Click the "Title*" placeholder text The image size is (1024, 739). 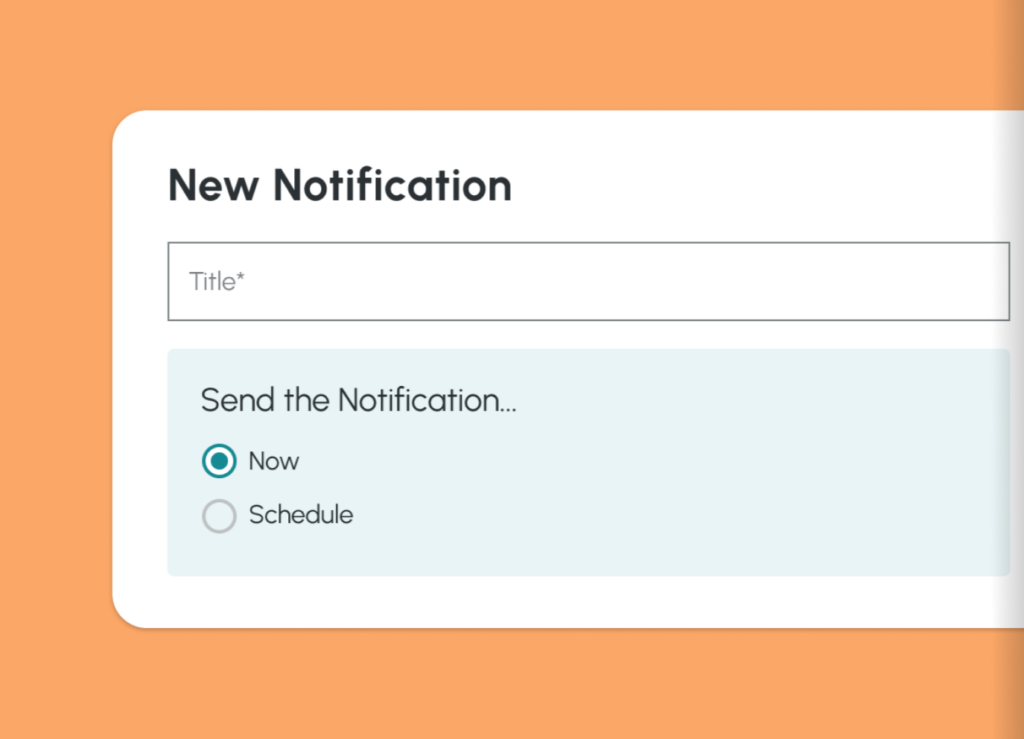click(216, 282)
